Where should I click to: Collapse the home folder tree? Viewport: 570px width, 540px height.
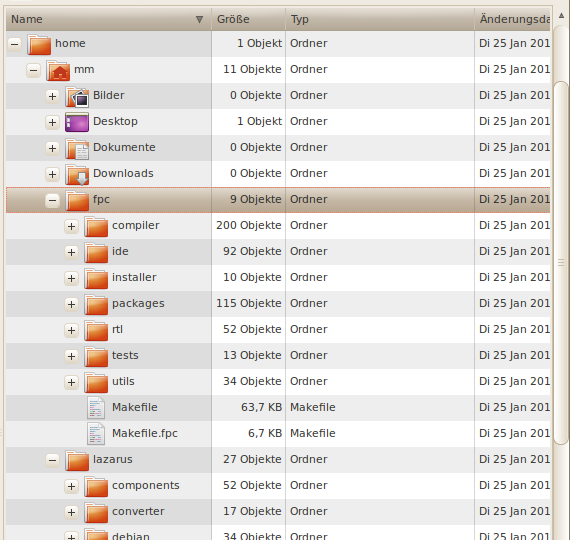[x=15, y=44]
